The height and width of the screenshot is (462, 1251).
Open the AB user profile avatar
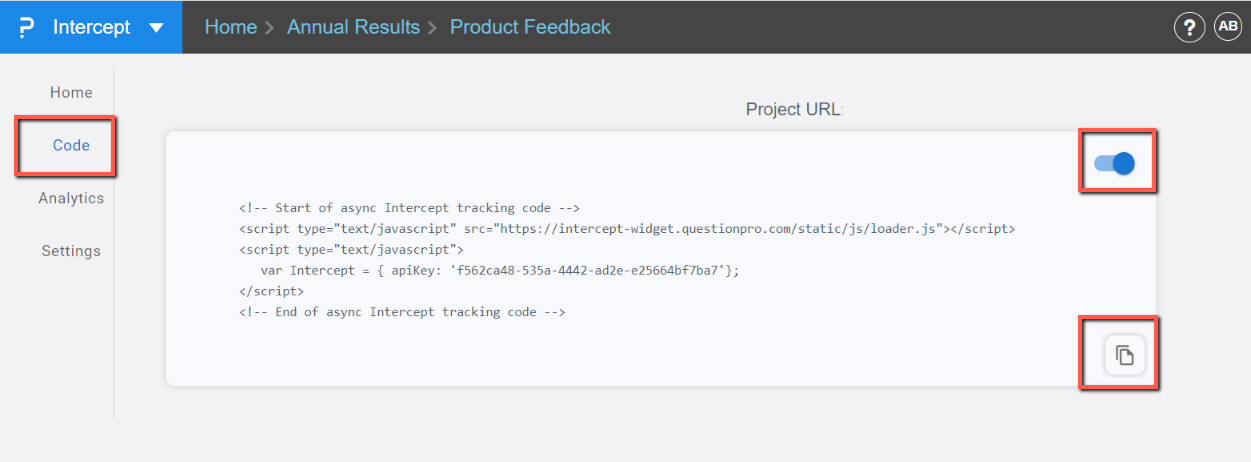[x=1227, y=27]
